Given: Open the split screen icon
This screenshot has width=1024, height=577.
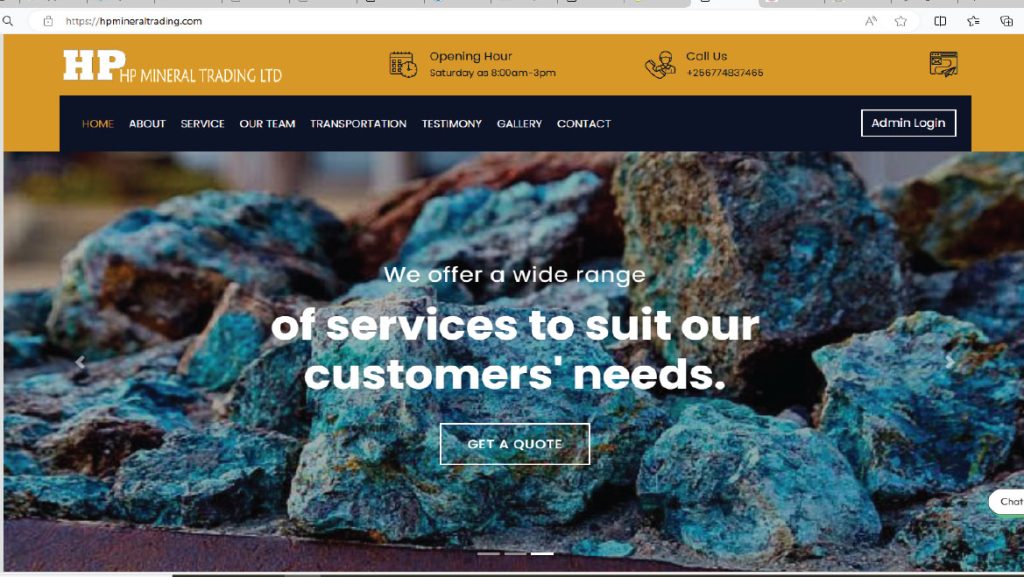Looking at the screenshot, I should 940,21.
